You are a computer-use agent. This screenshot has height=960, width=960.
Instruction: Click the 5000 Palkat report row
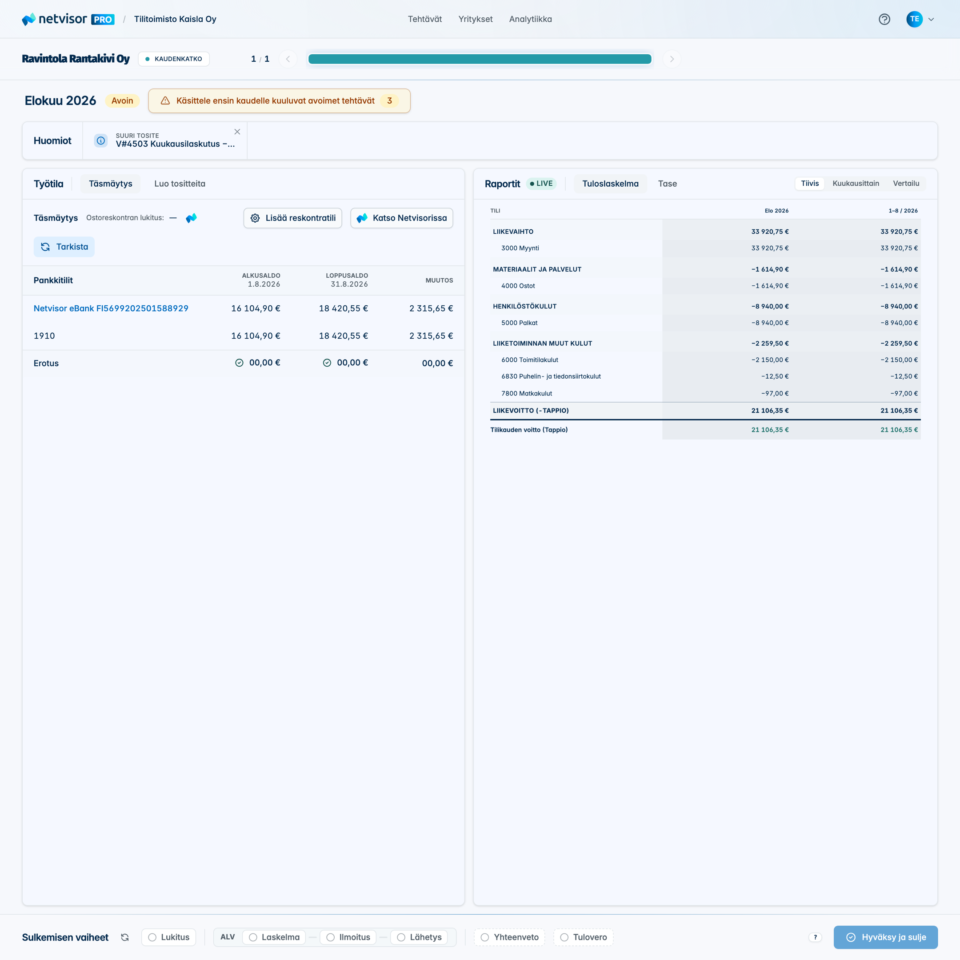705,323
